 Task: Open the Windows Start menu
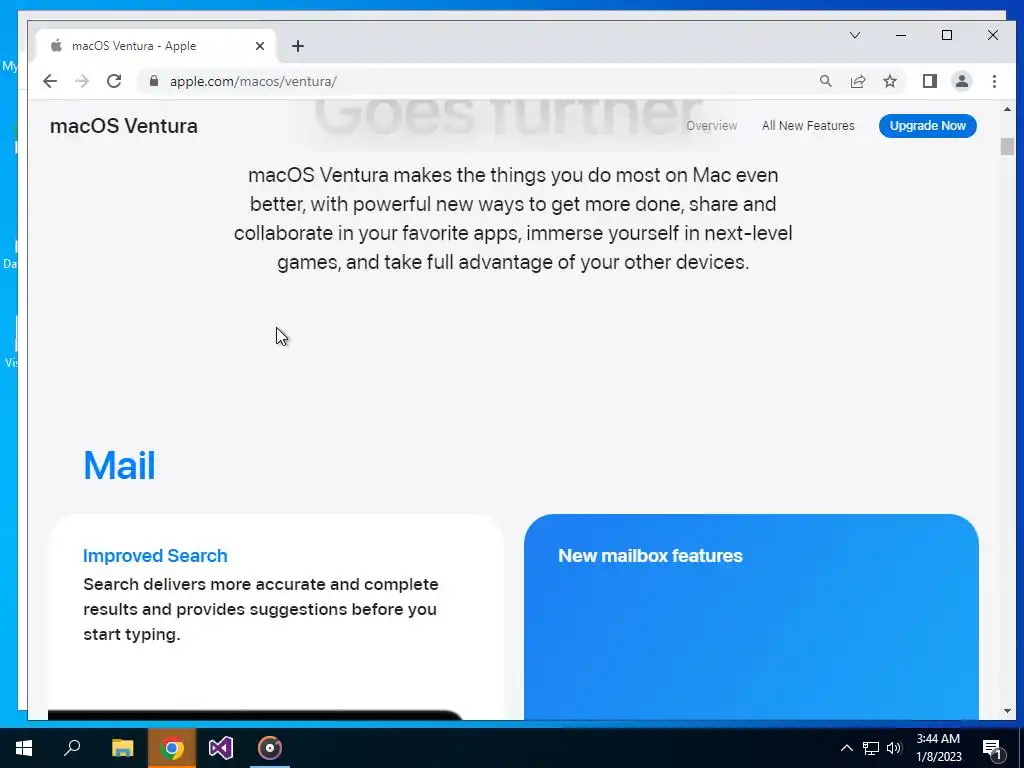tap(24, 748)
